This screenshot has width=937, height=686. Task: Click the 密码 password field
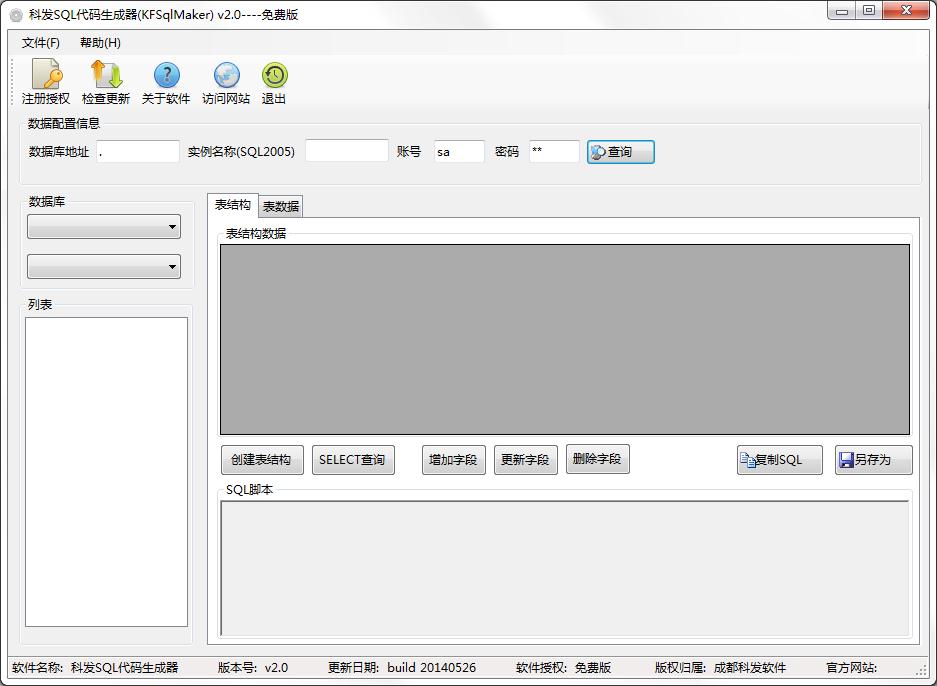554,152
